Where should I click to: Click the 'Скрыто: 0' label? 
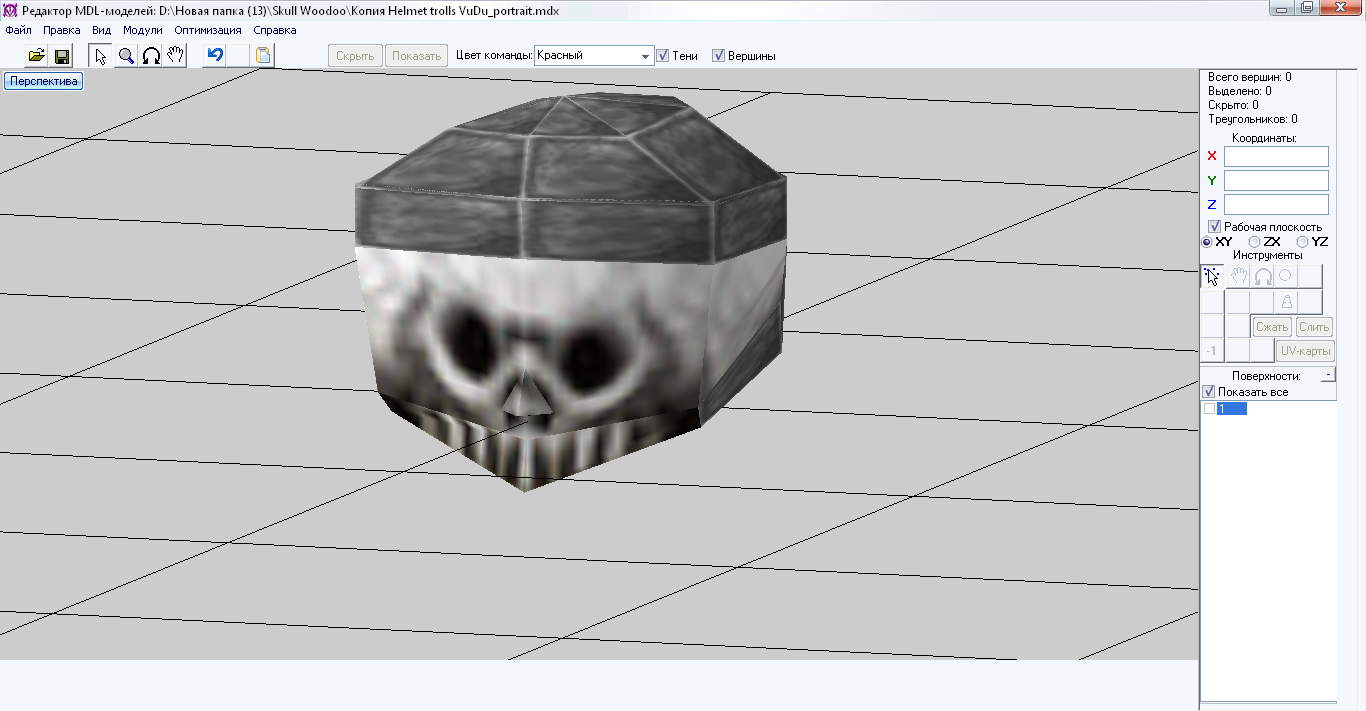point(1233,105)
